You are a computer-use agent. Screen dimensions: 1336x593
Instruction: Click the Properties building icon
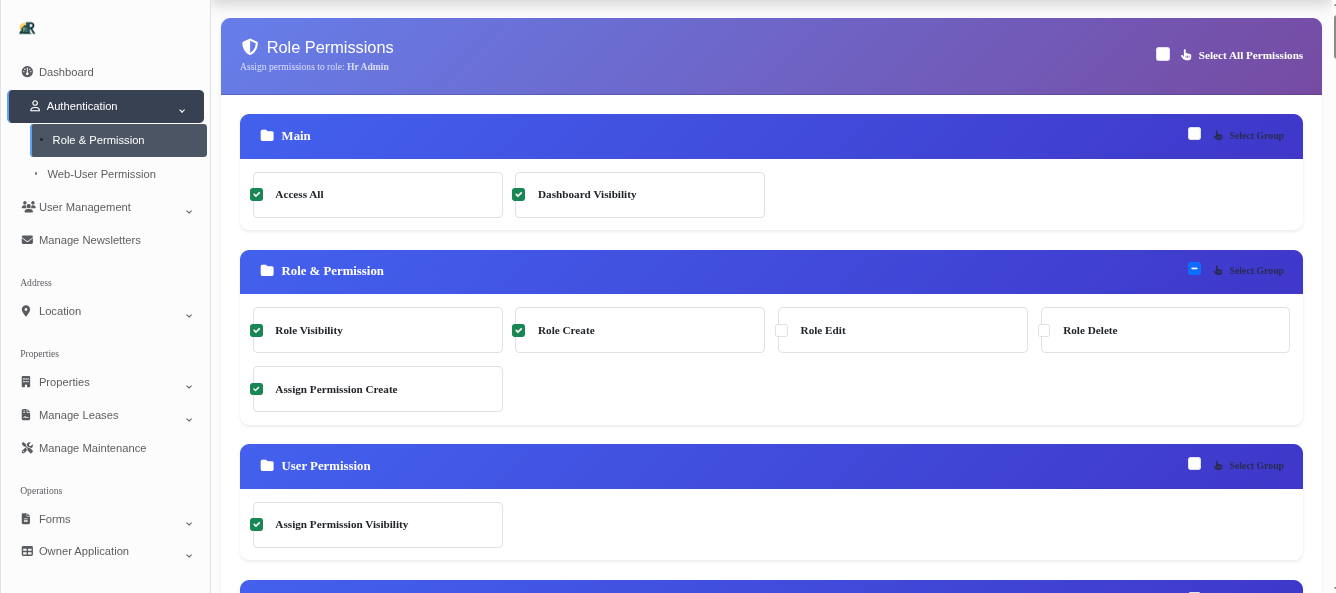(27, 382)
